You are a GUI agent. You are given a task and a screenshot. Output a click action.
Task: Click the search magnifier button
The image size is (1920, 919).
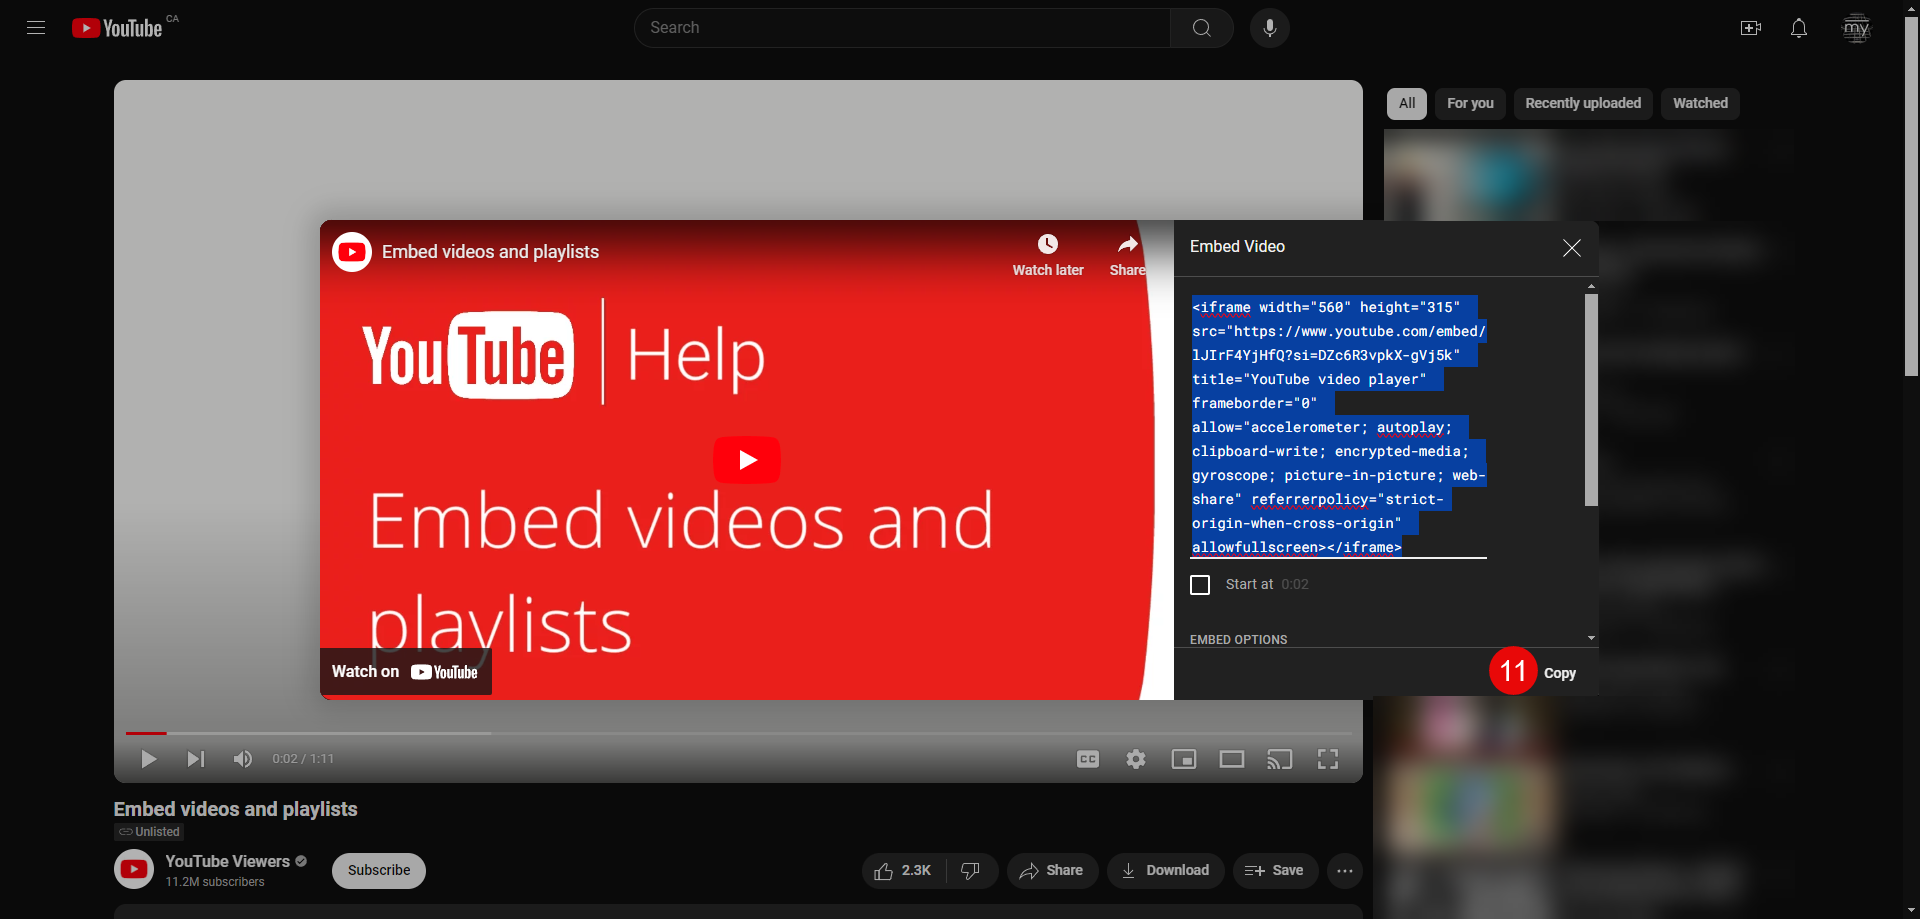(x=1202, y=28)
